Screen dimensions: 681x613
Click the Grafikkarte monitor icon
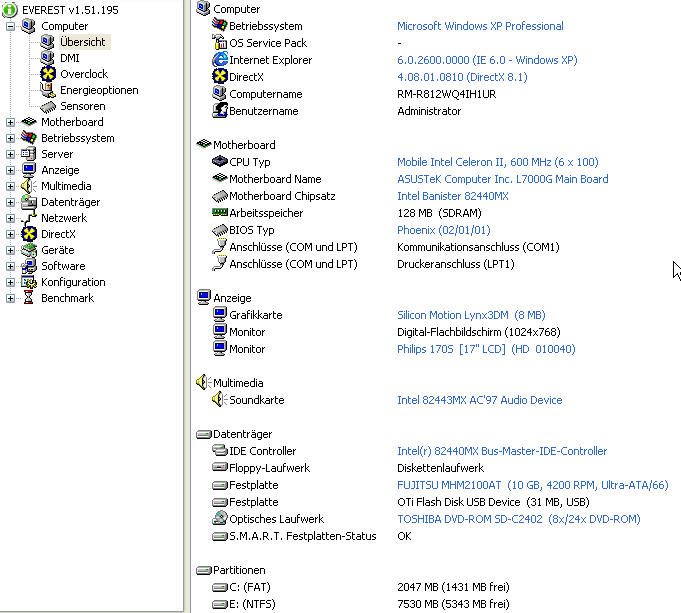[220, 314]
